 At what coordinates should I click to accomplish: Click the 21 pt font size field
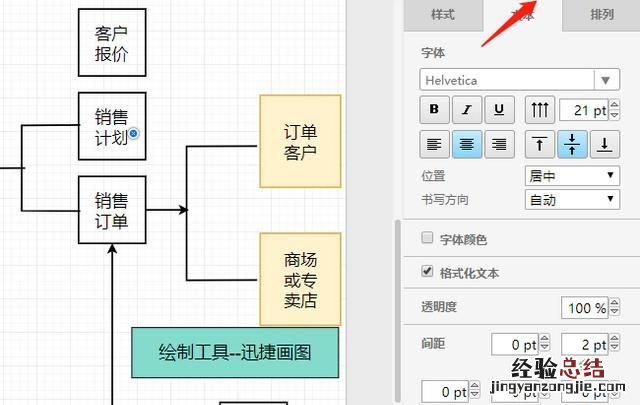584,110
